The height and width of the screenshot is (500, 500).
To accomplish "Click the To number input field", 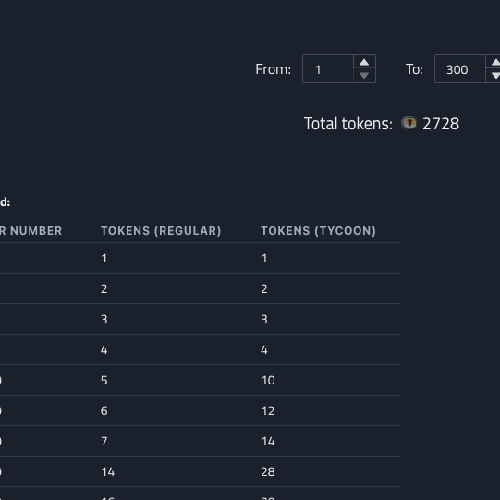I will click(460, 69).
